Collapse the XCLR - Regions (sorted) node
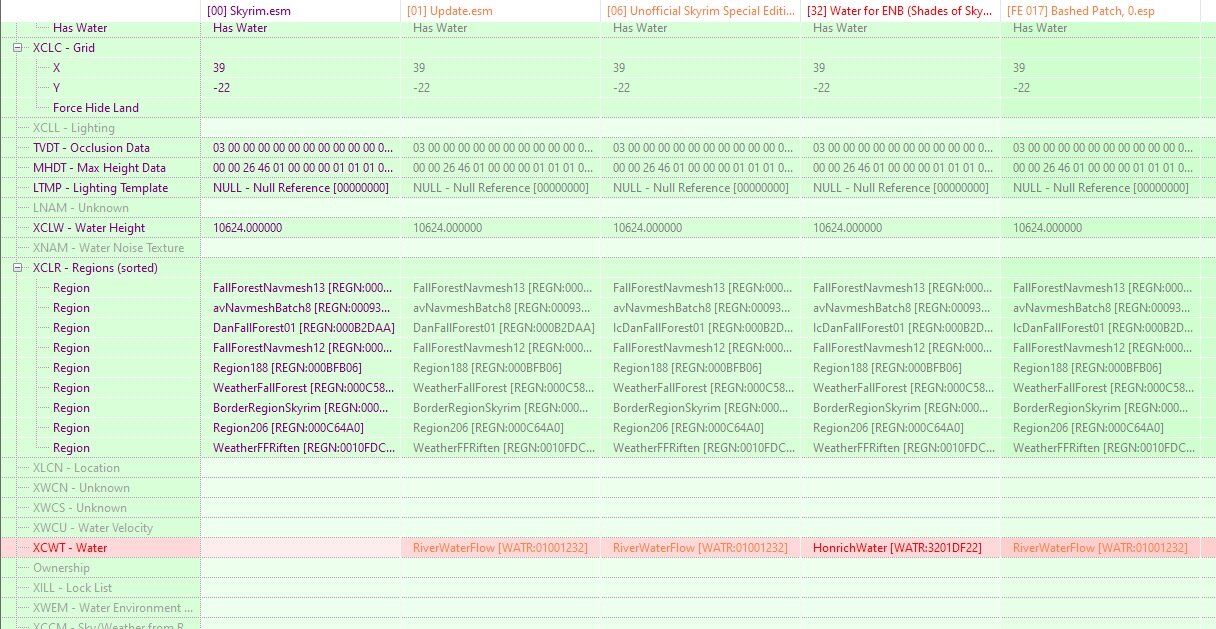 (x=18, y=268)
